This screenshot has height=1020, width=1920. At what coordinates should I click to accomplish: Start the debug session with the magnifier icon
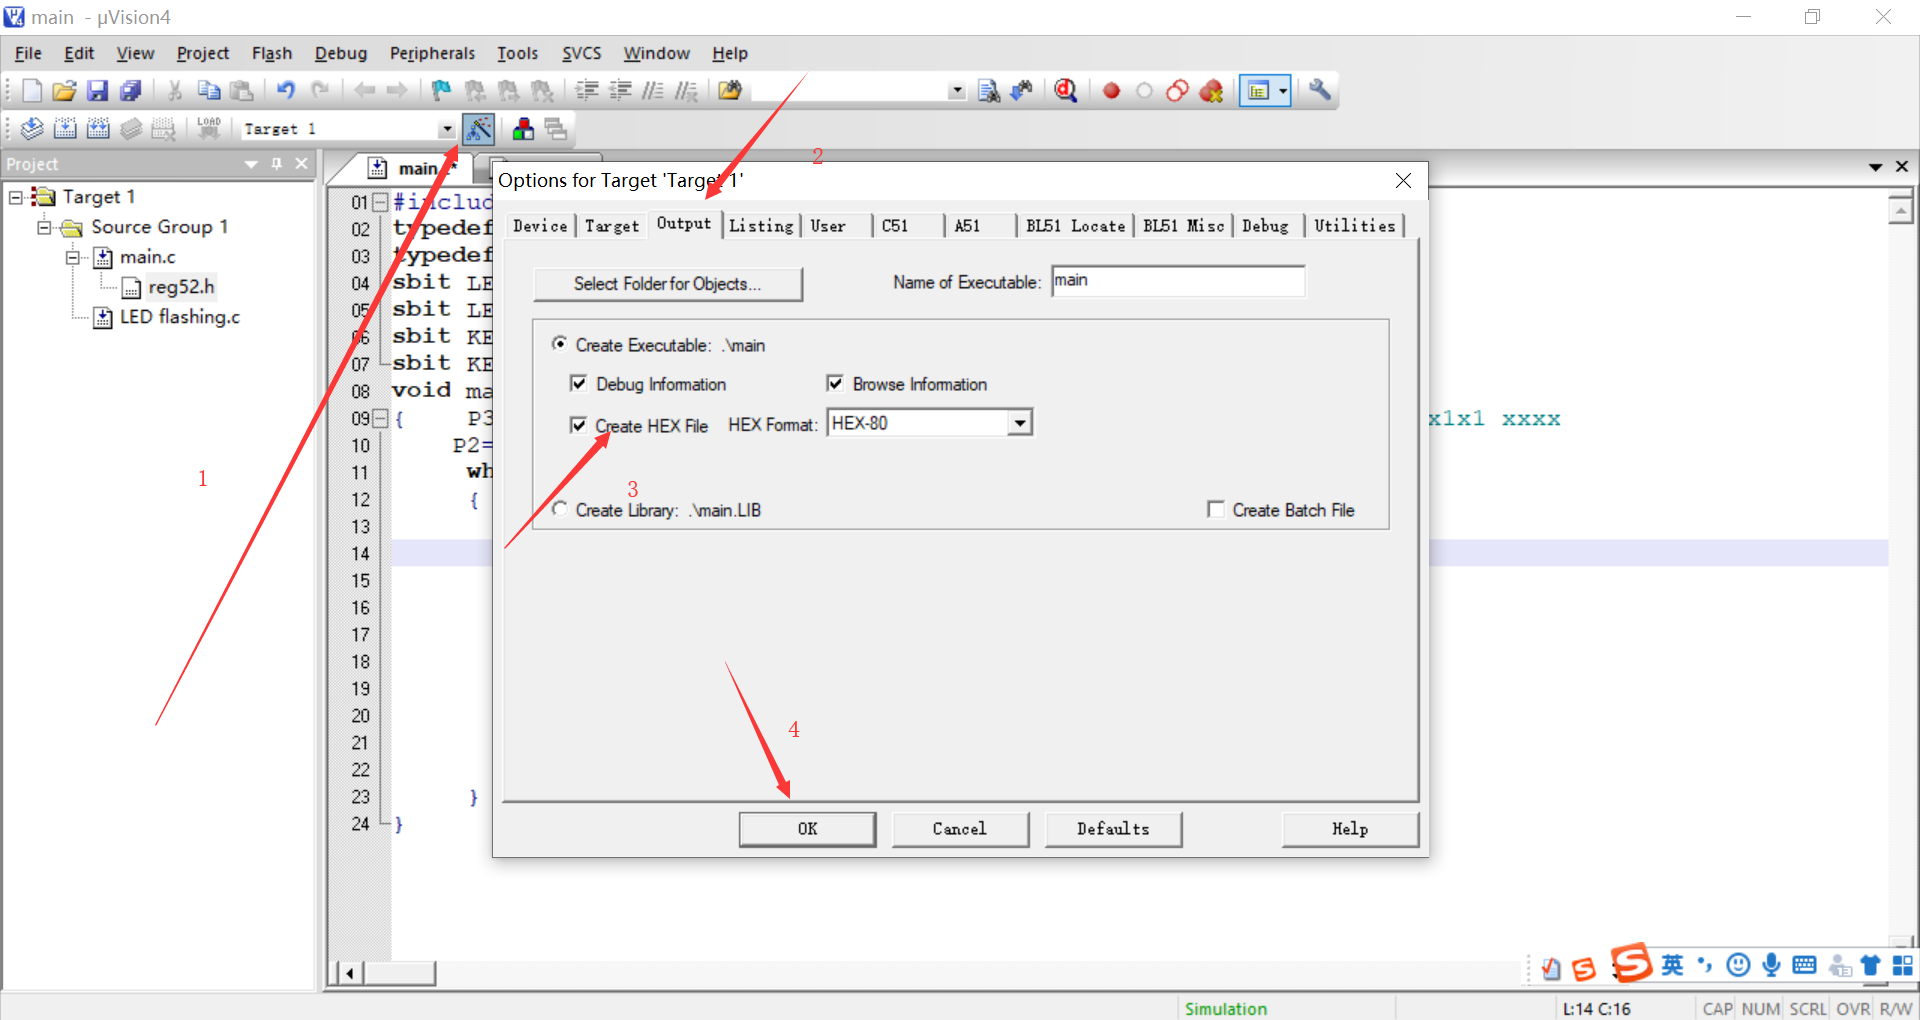[1066, 91]
